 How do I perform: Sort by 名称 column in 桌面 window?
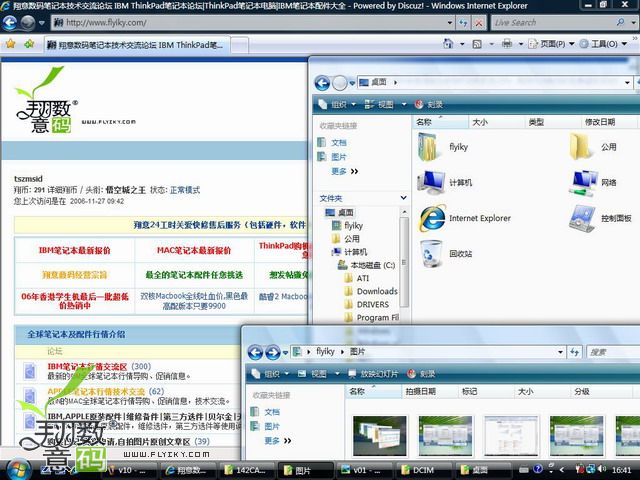(x=441, y=122)
